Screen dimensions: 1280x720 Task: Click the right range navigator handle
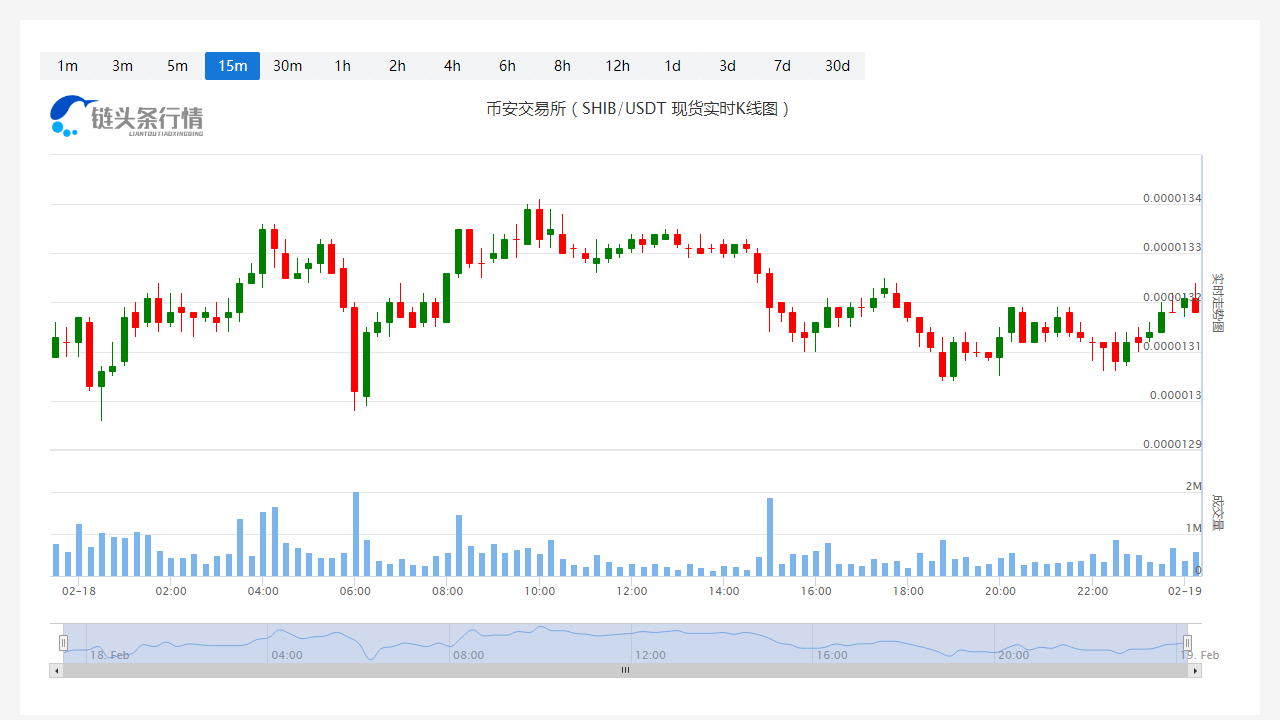[1187, 643]
